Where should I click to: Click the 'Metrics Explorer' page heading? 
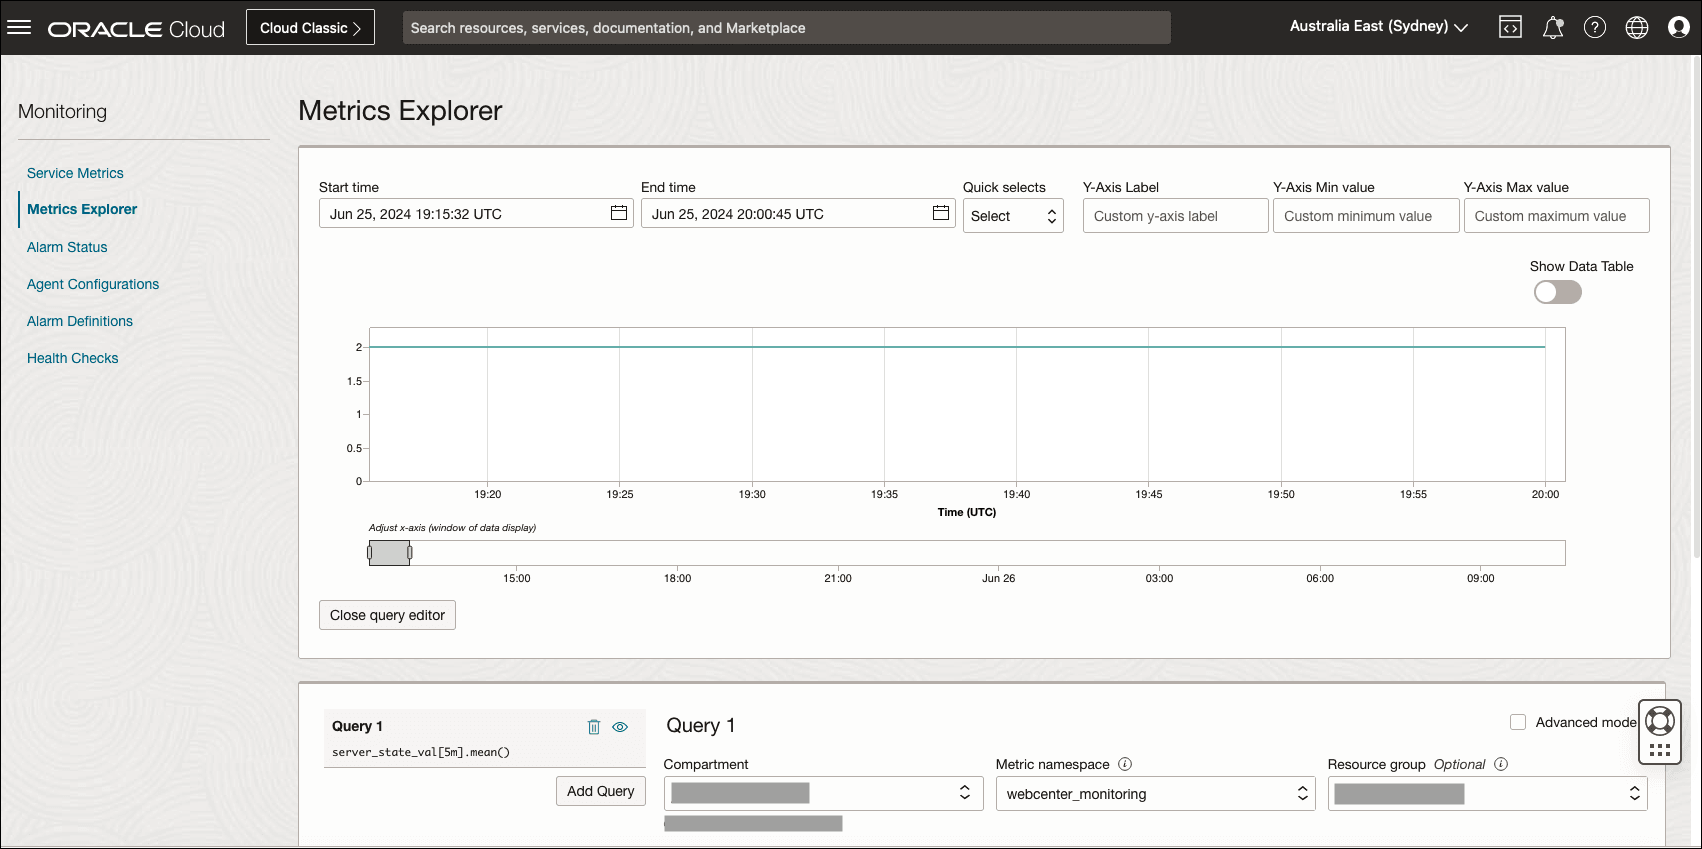tap(400, 111)
